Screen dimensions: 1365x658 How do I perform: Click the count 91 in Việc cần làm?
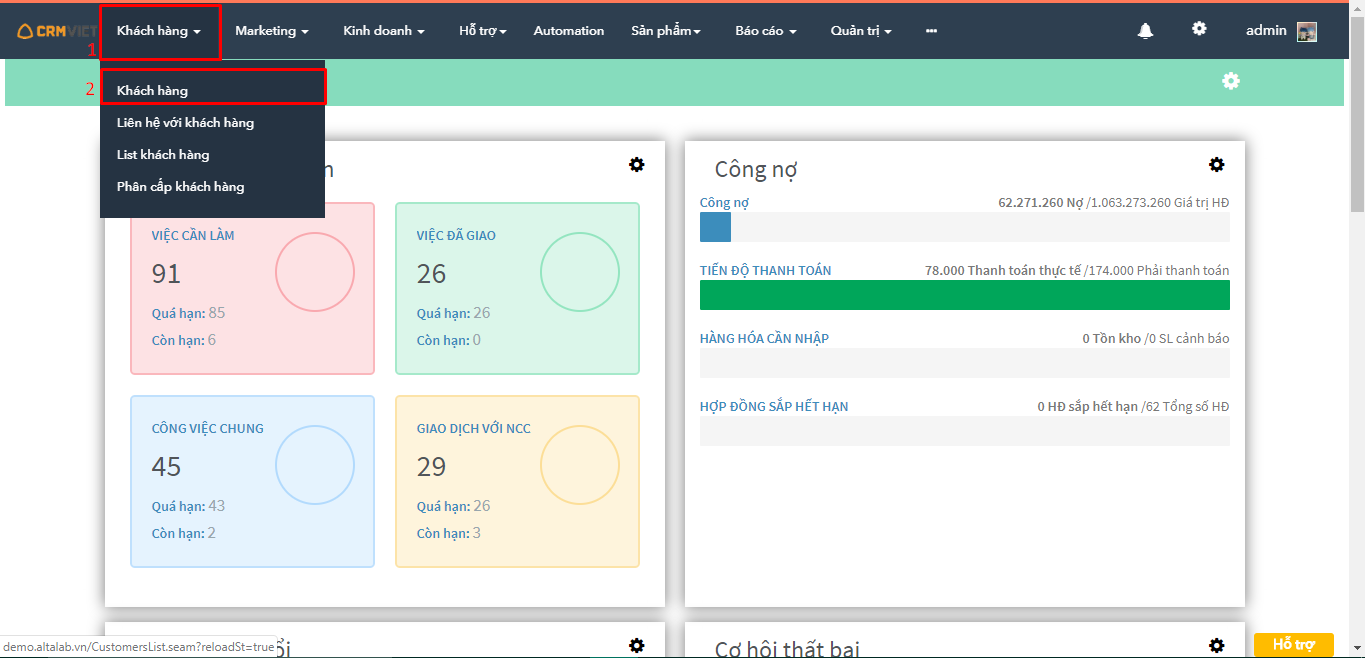[x=166, y=274]
